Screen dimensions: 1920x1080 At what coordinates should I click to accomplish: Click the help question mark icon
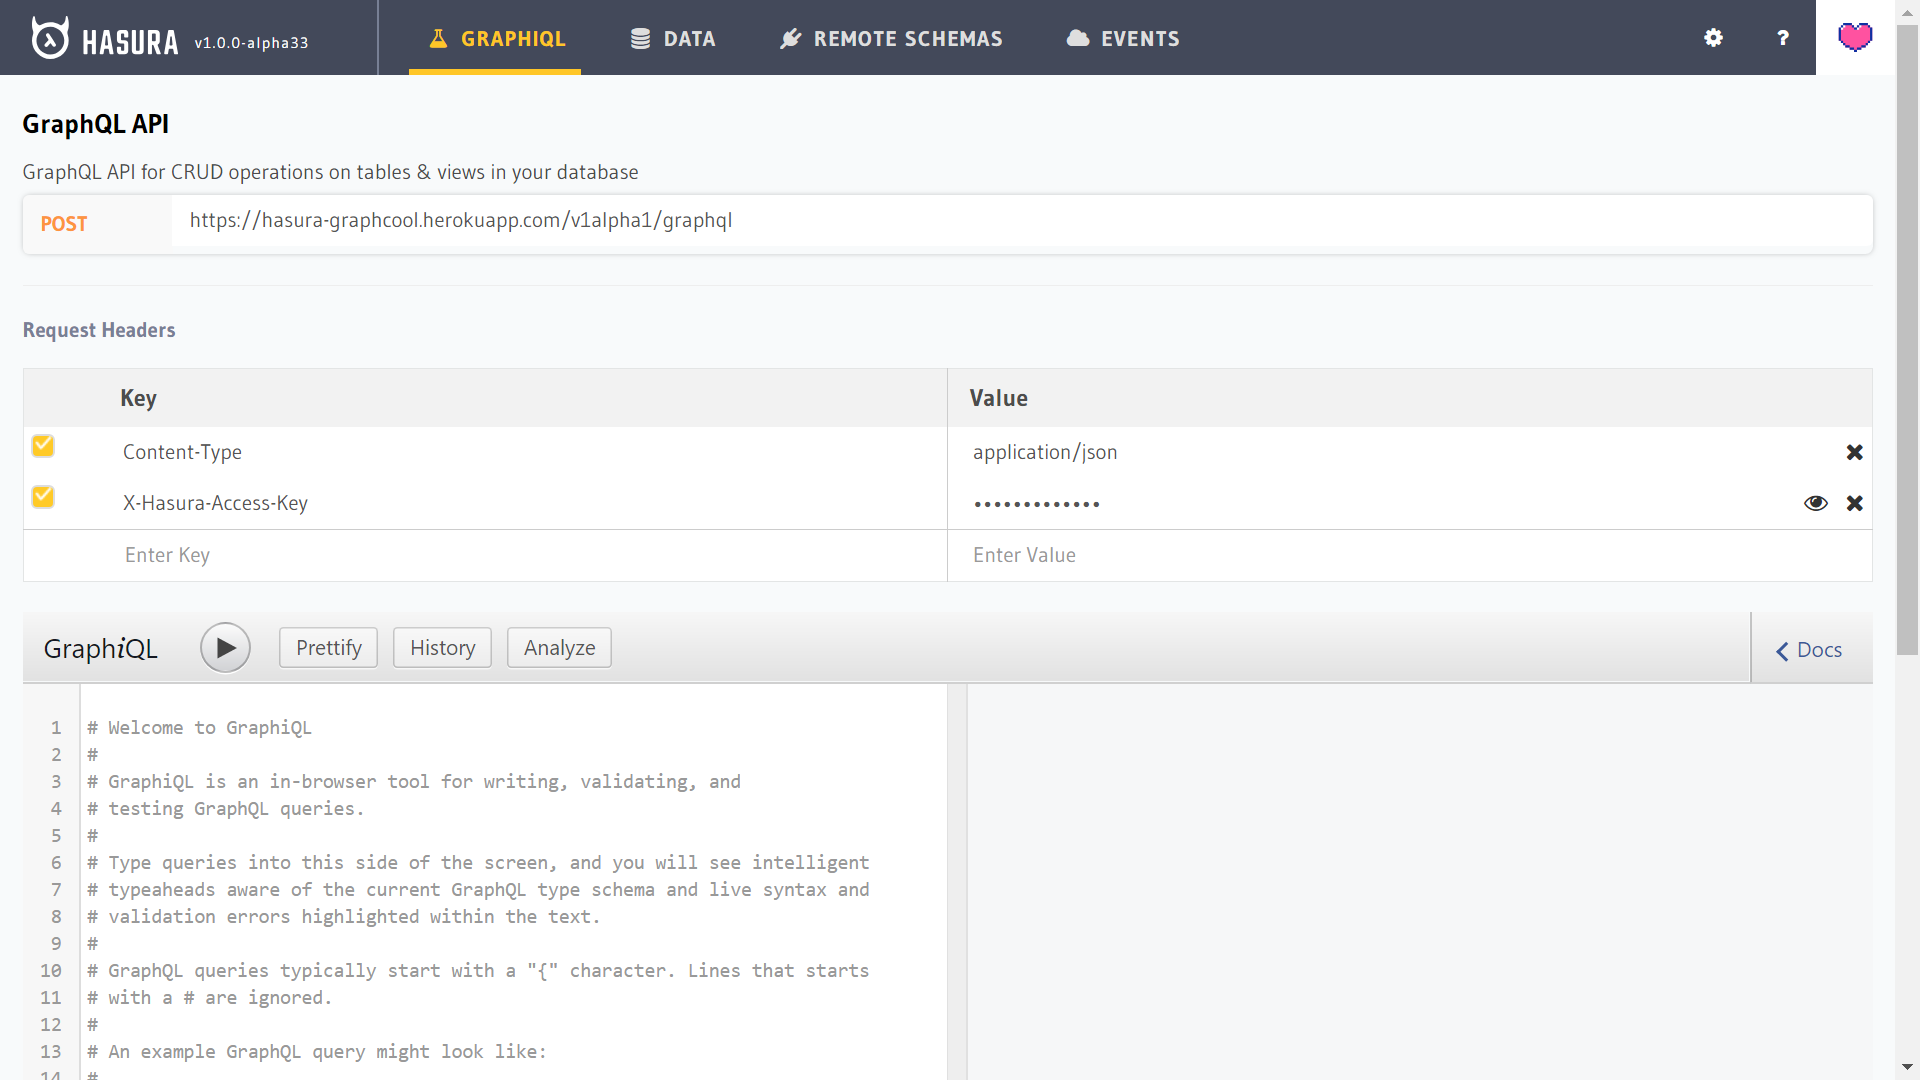point(1783,38)
